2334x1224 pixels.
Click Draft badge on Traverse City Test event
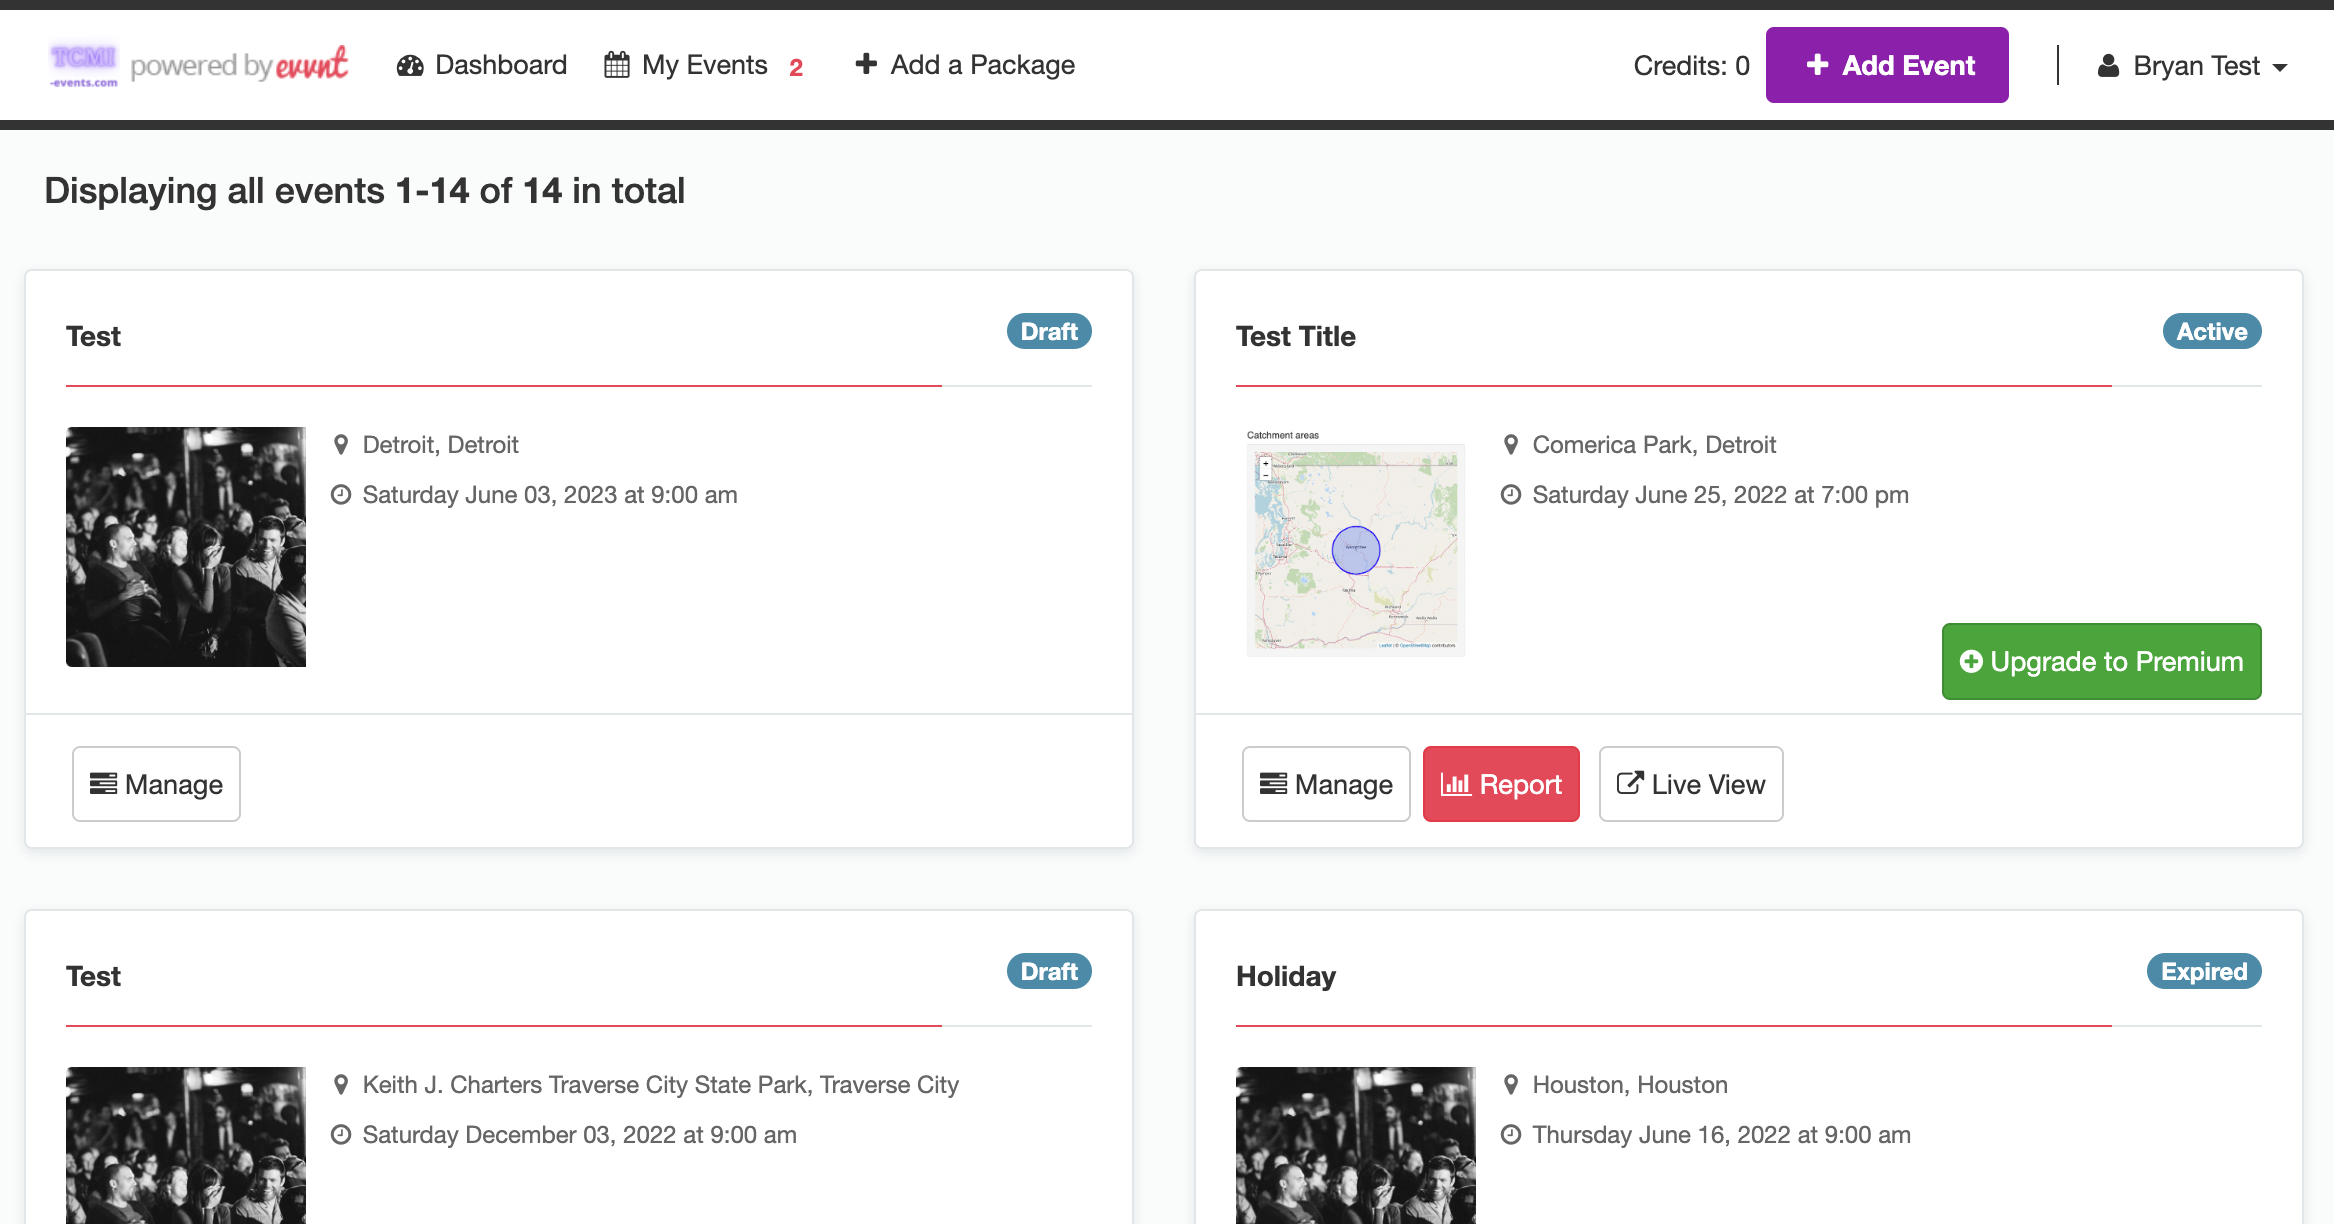pyautogui.click(x=1049, y=971)
